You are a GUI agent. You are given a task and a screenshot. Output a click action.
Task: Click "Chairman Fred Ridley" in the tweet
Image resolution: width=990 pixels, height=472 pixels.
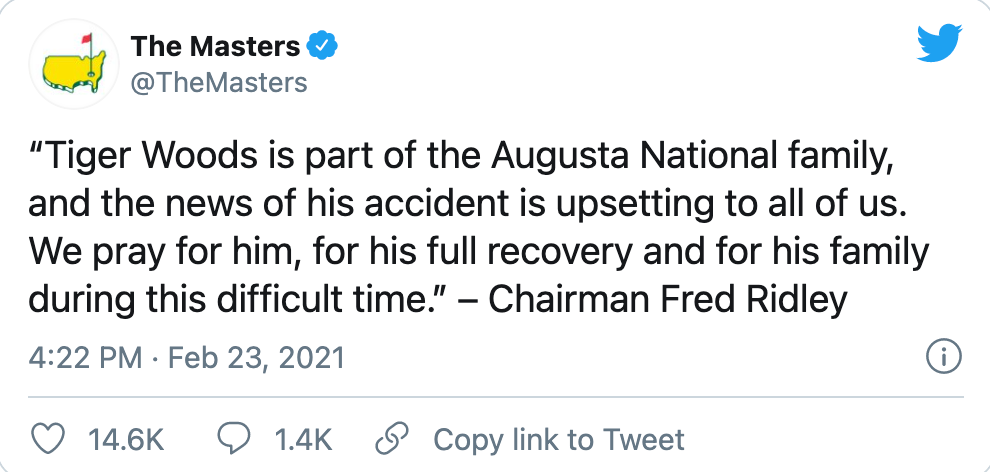667,300
